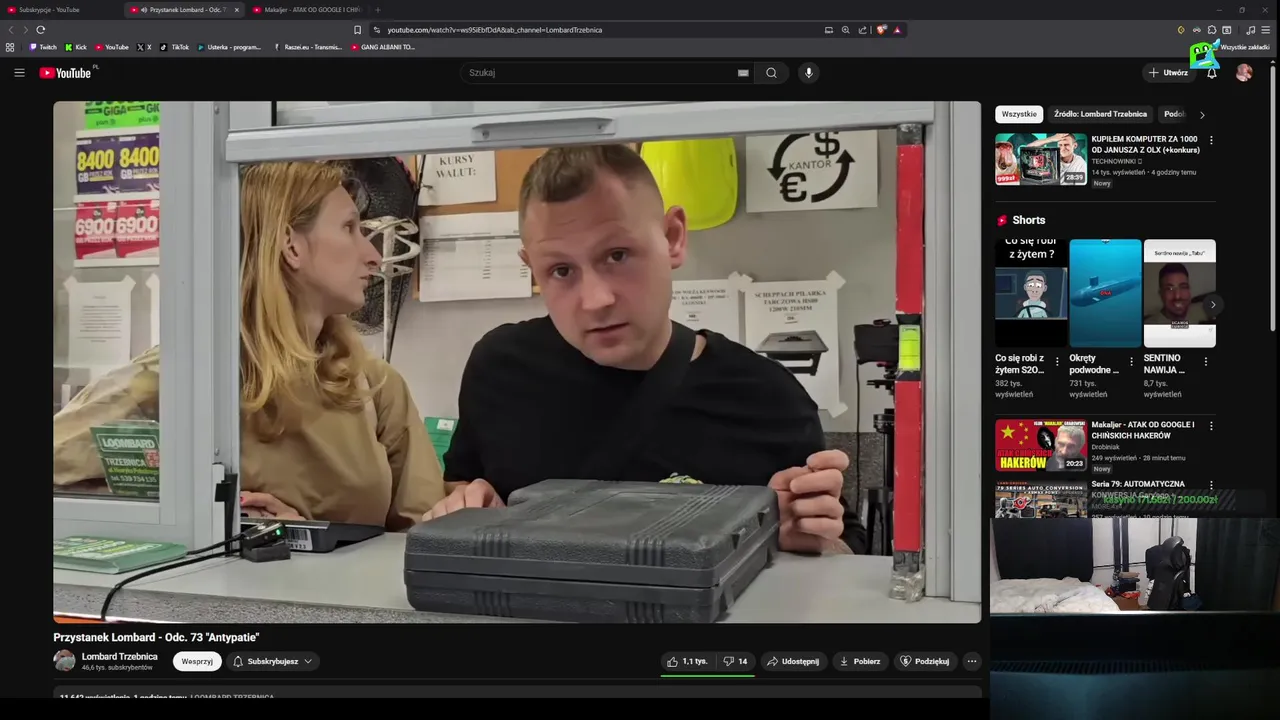Select the Wszystkie filter chip
Screen dimensions: 1280x720
tap(1019, 114)
